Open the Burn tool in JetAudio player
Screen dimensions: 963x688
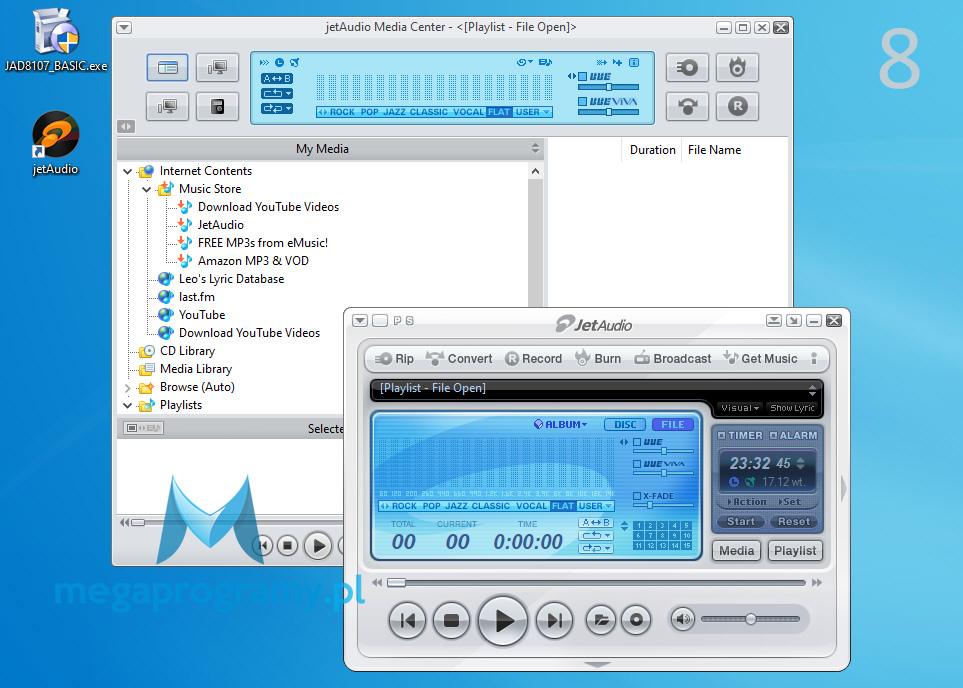pos(598,359)
